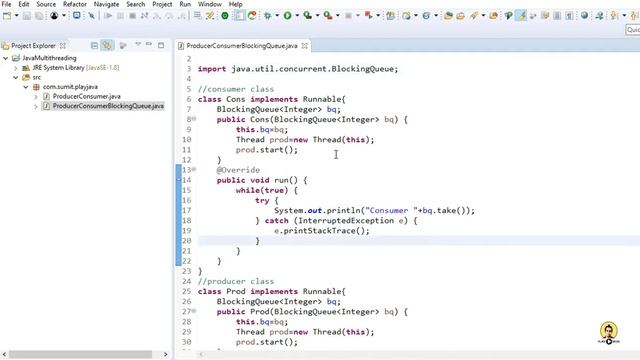The image size is (640, 360).
Task: Toggle Show Whitespace Characters icon
Action: (569, 16)
